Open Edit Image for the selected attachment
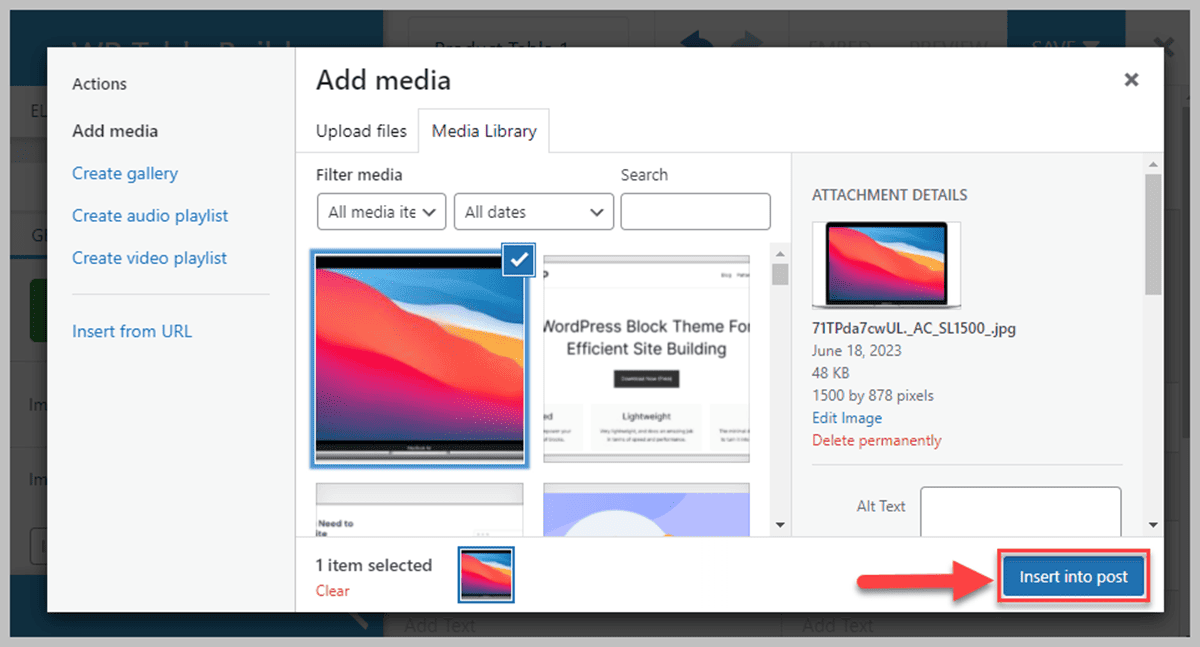The width and height of the screenshot is (1200, 647). coord(846,417)
